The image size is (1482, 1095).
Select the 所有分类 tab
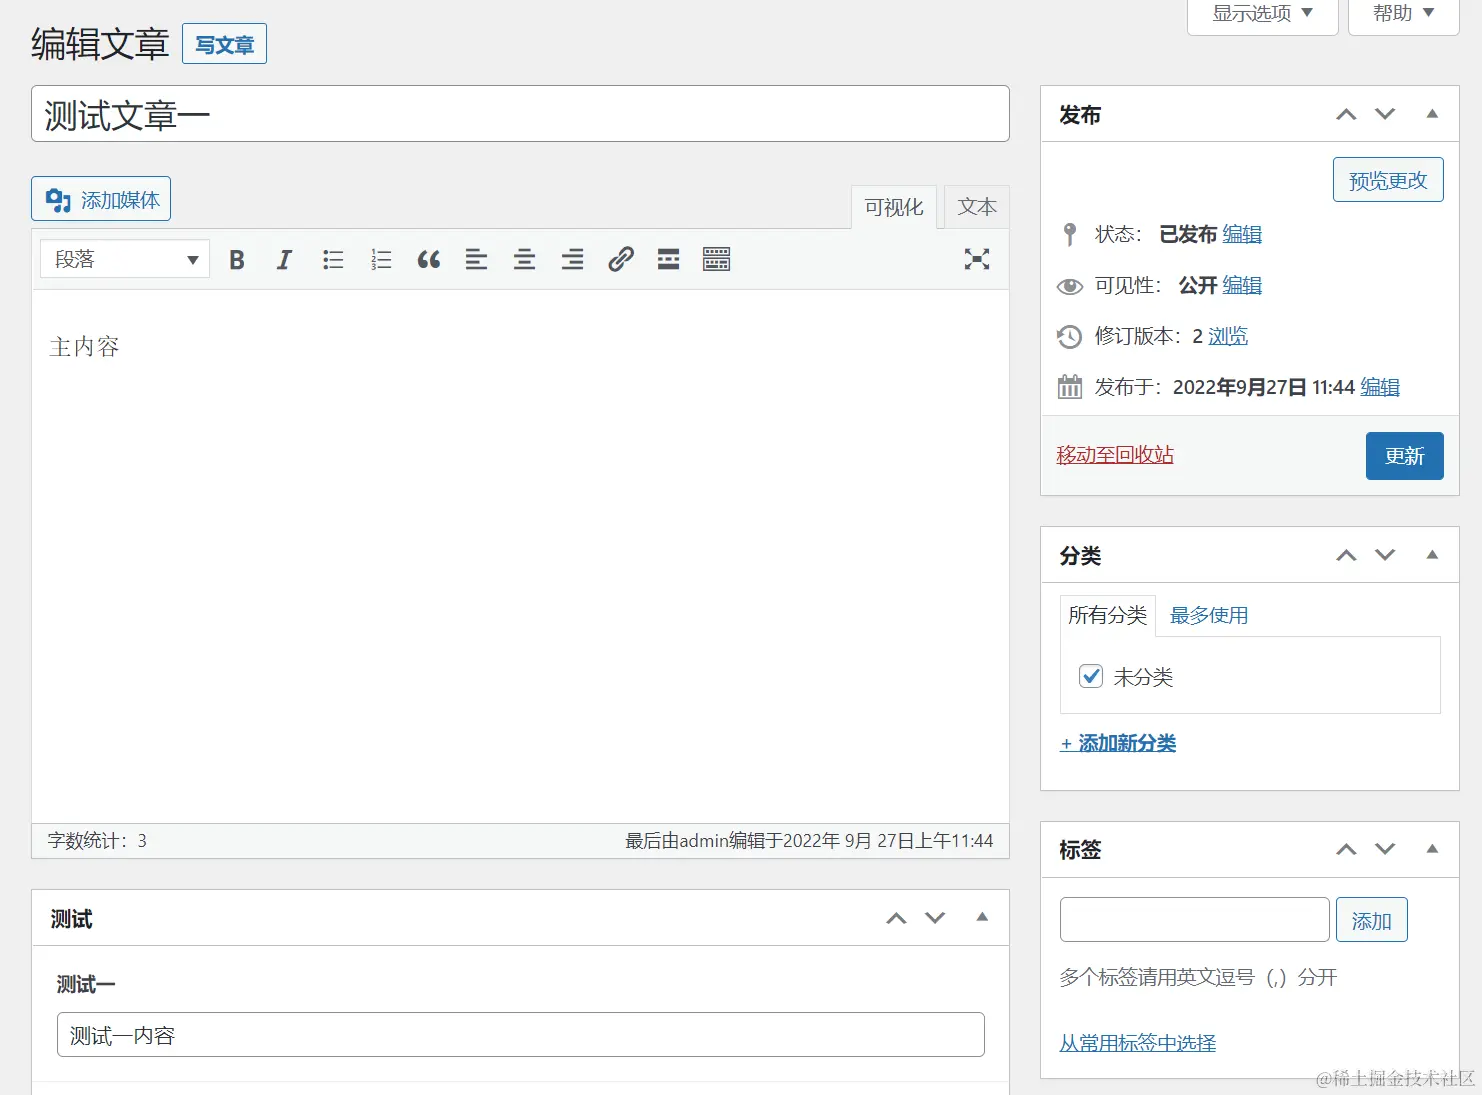[x=1108, y=616]
